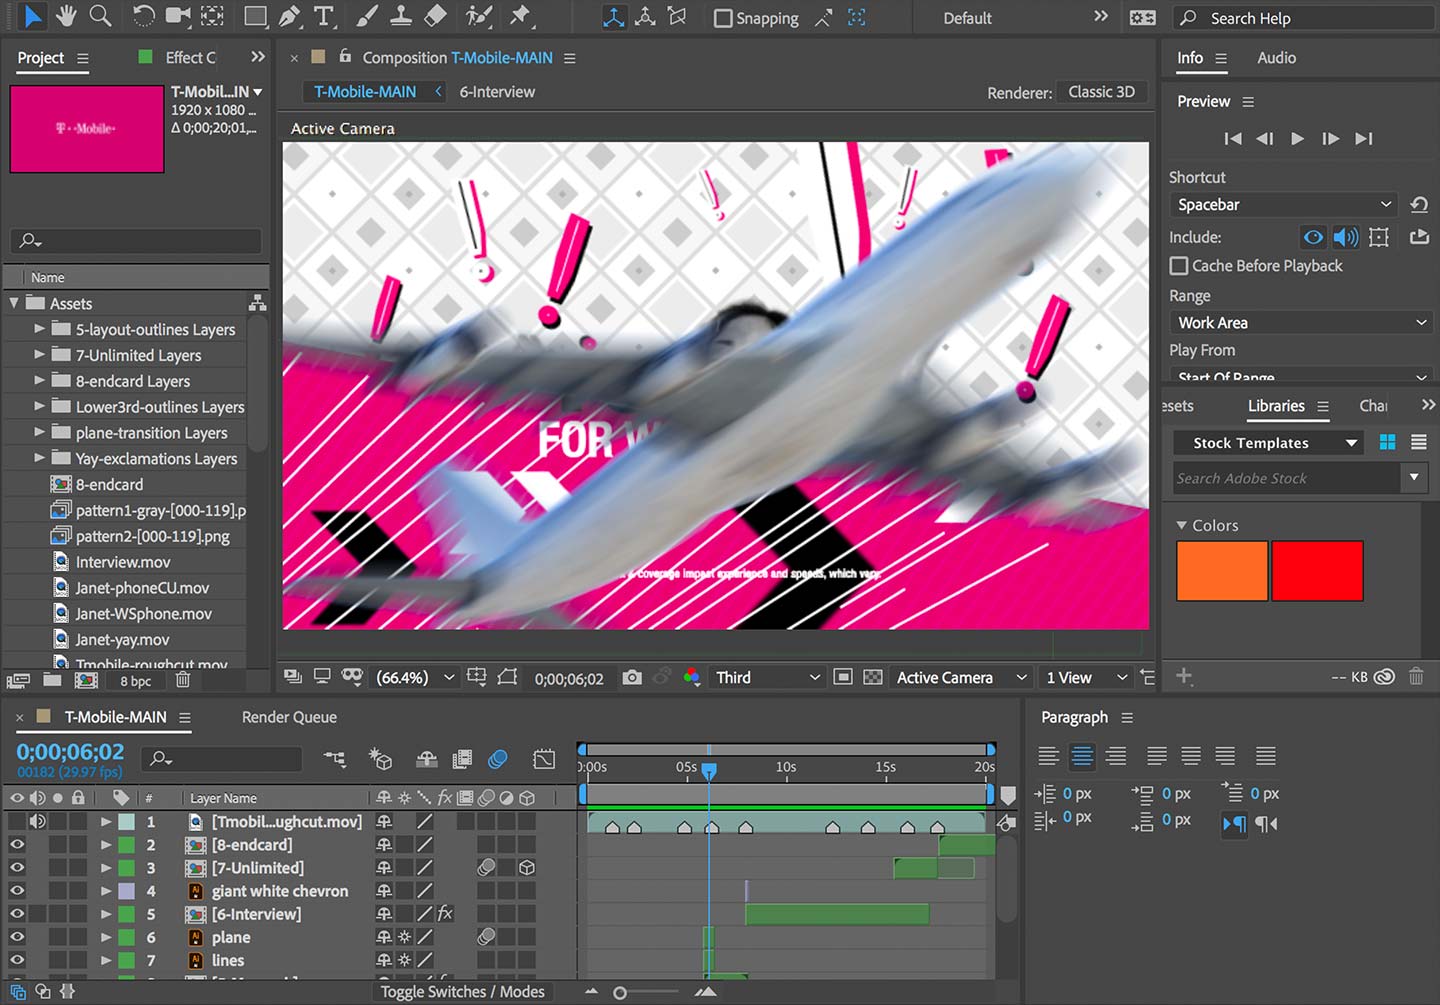Toggle audio include speaker in Preview
This screenshot has height=1005, width=1440.
pyautogui.click(x=1346, y=237)
